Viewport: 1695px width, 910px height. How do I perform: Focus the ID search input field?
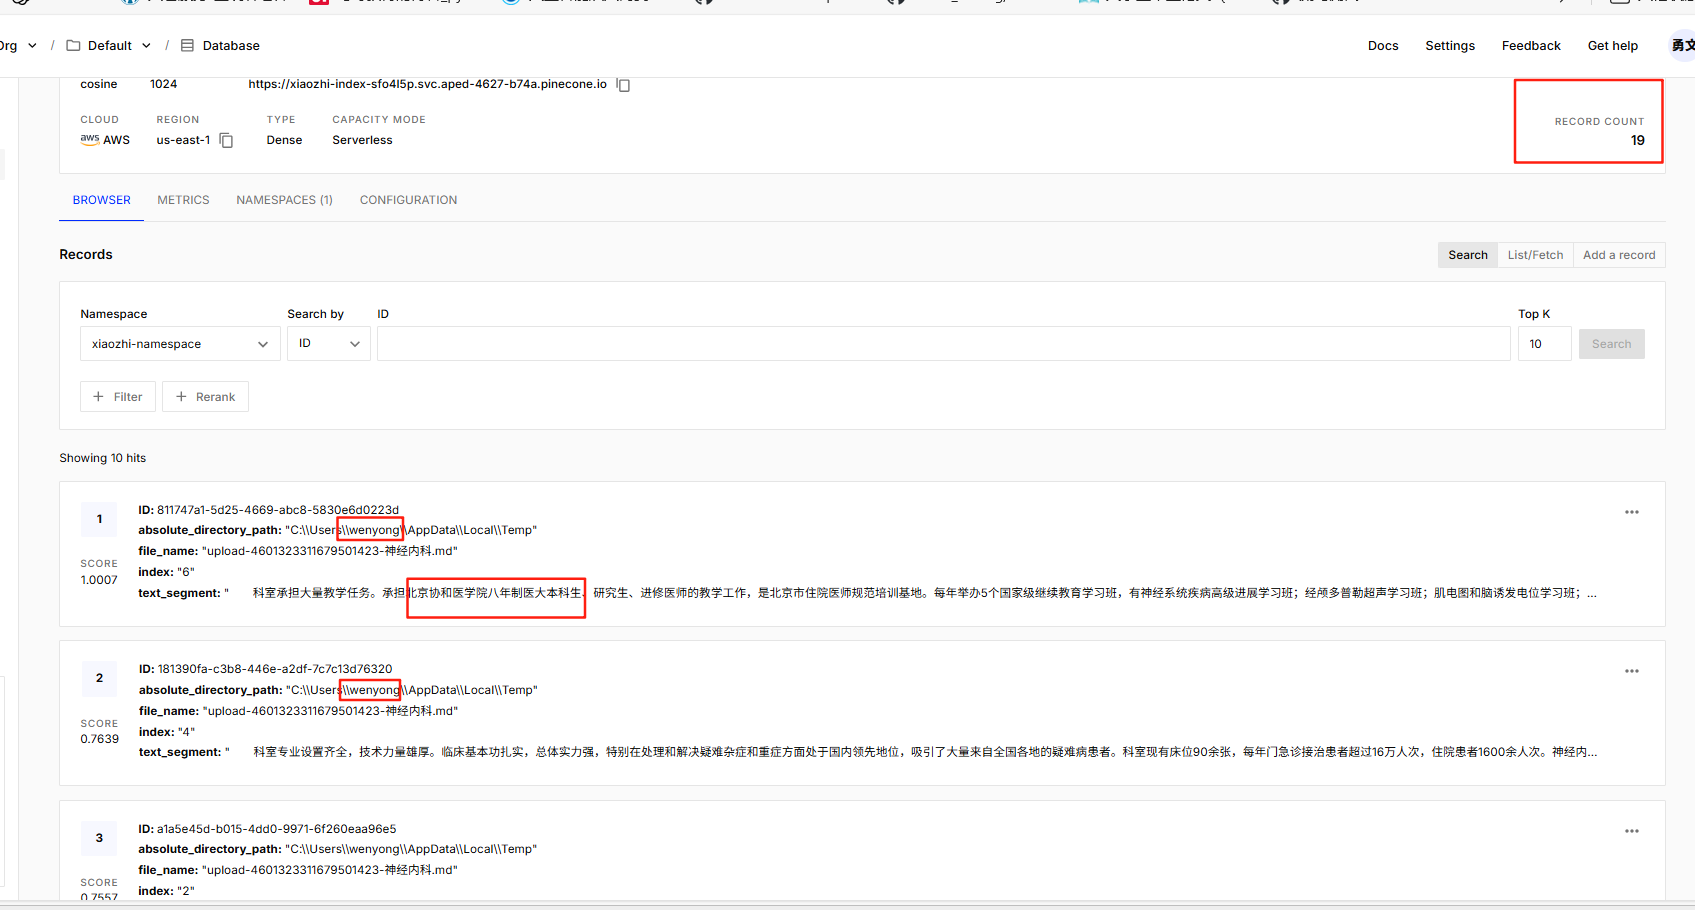(x=943, y=343)
